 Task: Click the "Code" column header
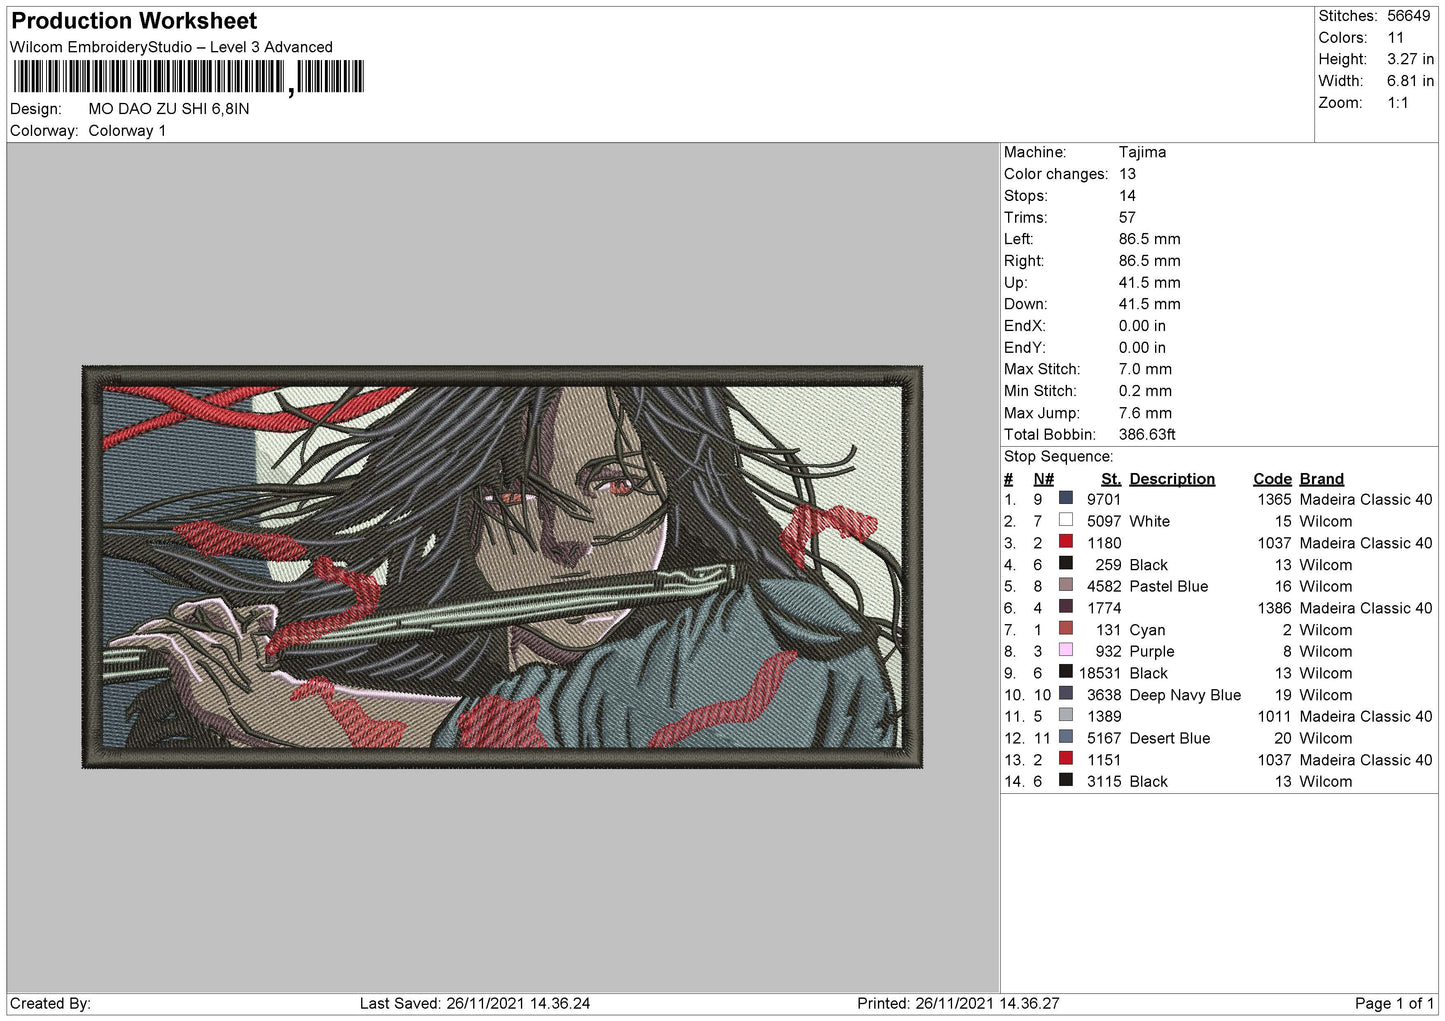pyautogui.click(x=1272, y=479)
